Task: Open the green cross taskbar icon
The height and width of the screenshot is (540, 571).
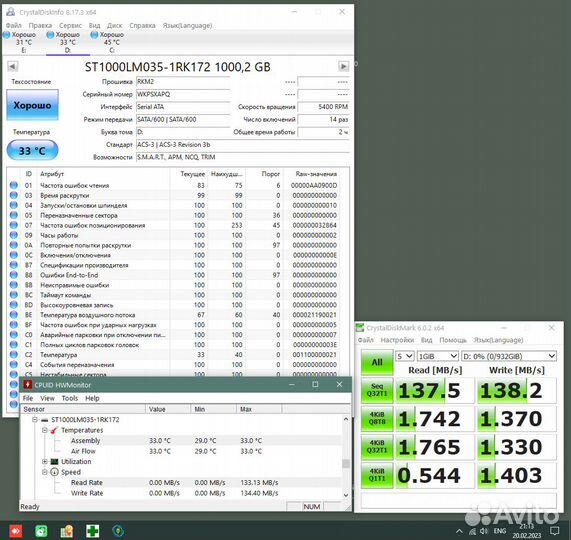Action: 92,531
